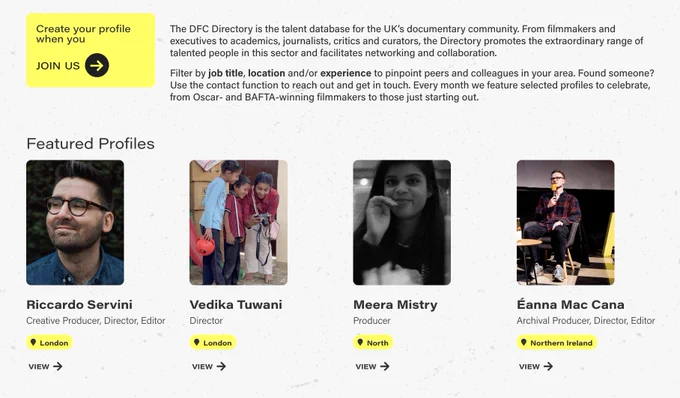Open Vedika Tuwani's profile photo
The width and height of the screenshot is (680, 398).
click(x=239, y=222)
